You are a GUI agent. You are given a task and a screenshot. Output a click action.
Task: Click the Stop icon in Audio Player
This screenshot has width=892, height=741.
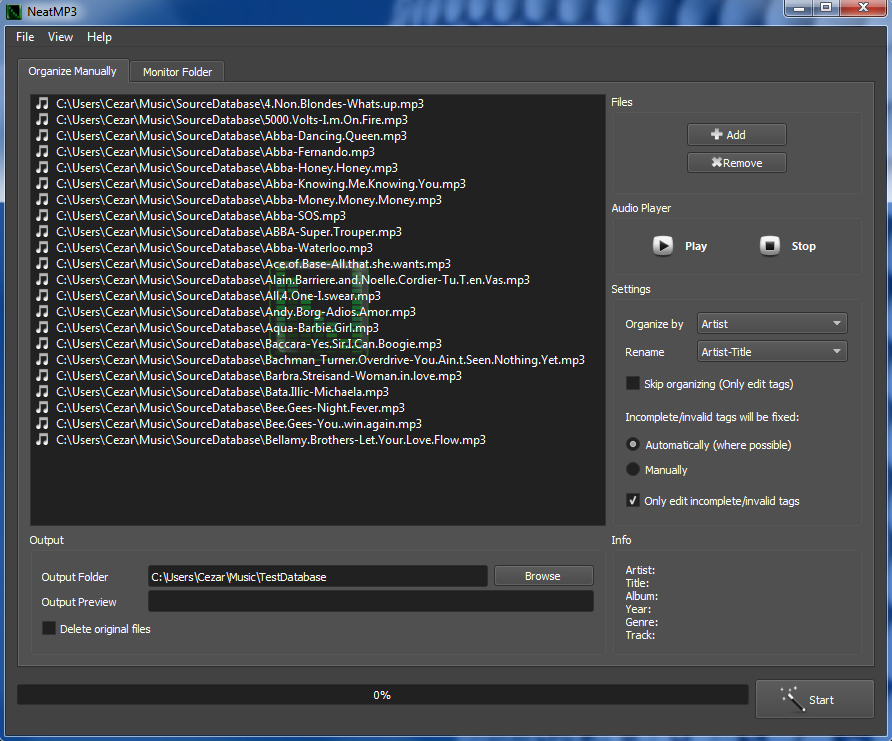click(x=769, y=246)
